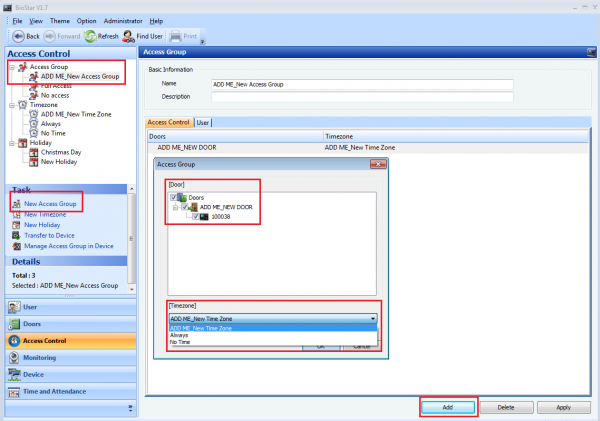Toggle the Doors root checkbox
The width and height of the screenshot is (600, 421).
[176, 197]
